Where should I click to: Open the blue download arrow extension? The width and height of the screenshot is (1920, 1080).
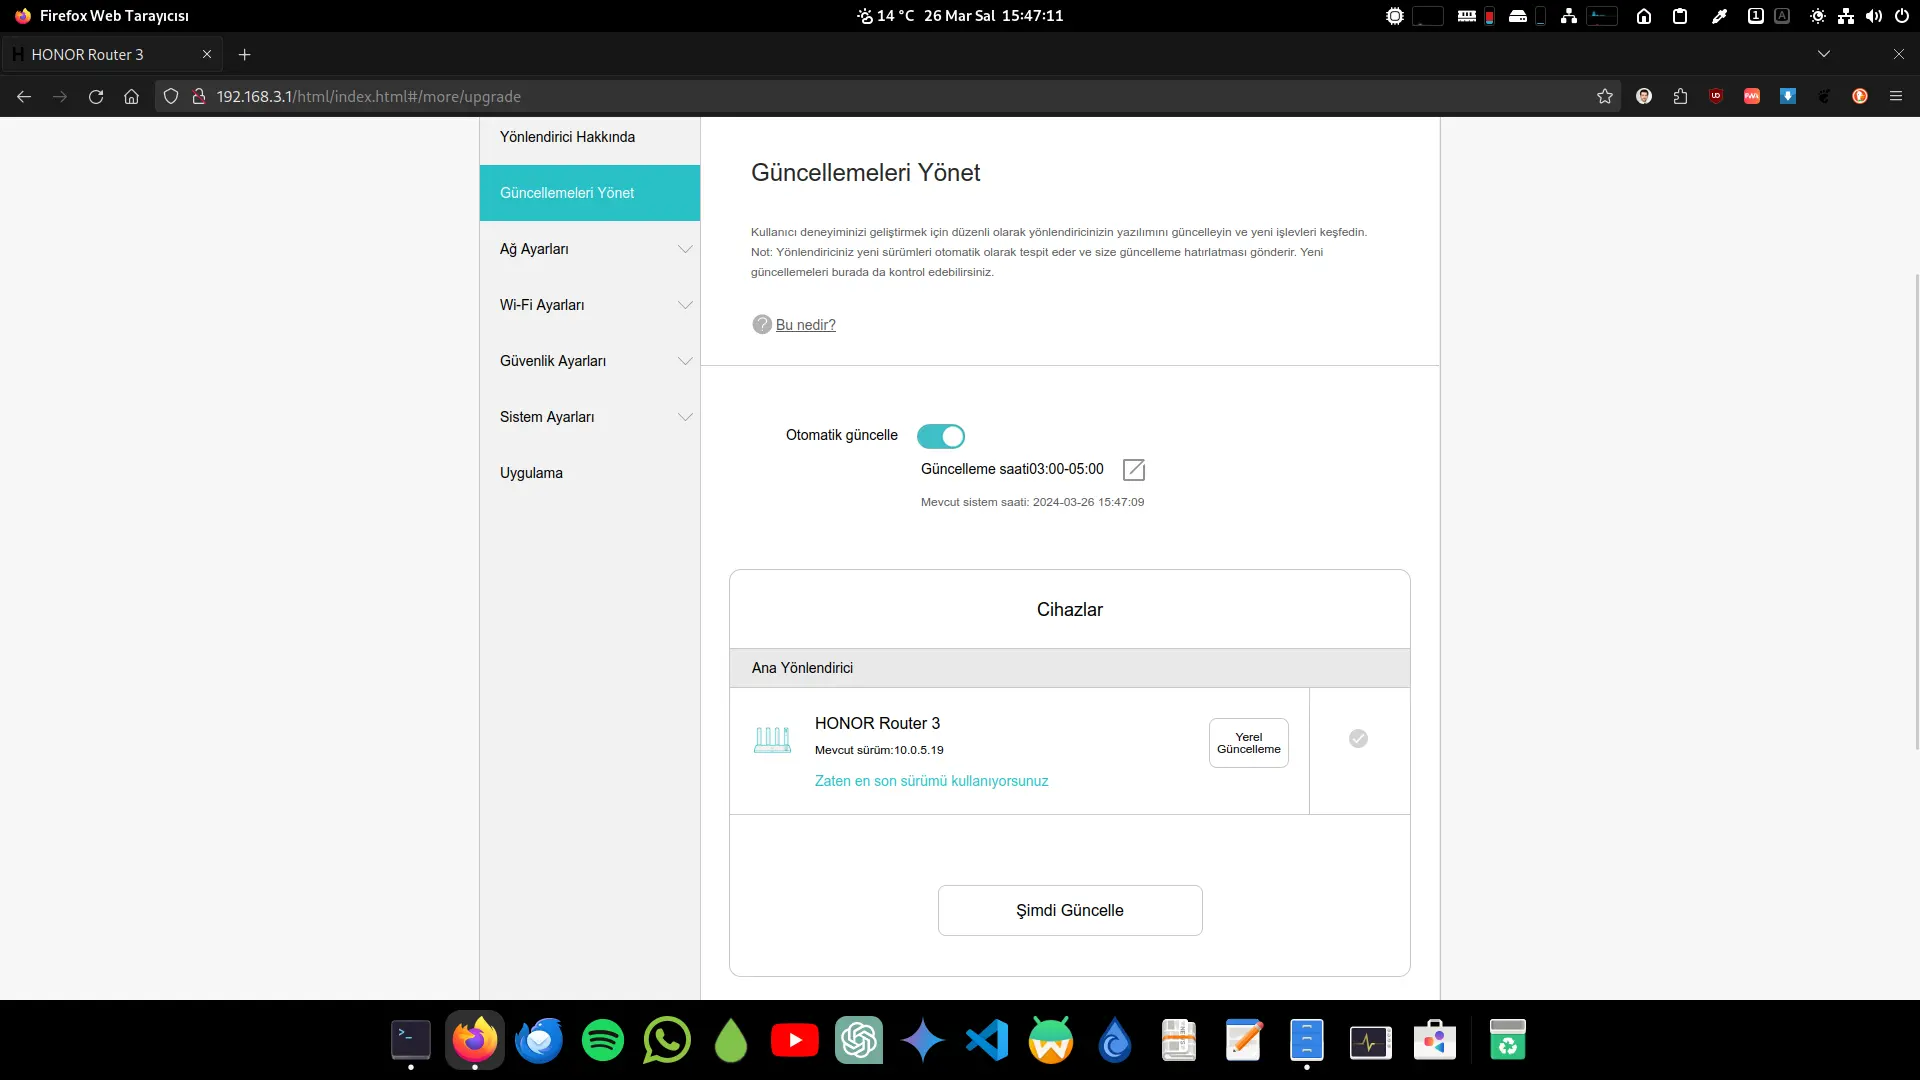1788,96
